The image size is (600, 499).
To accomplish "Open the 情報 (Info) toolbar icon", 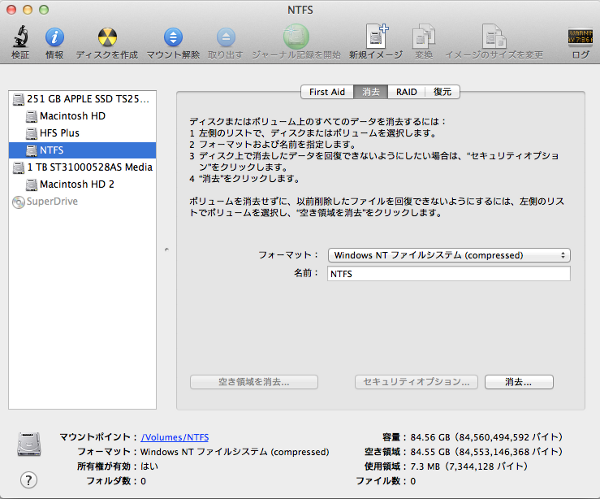I will (53, 38).
